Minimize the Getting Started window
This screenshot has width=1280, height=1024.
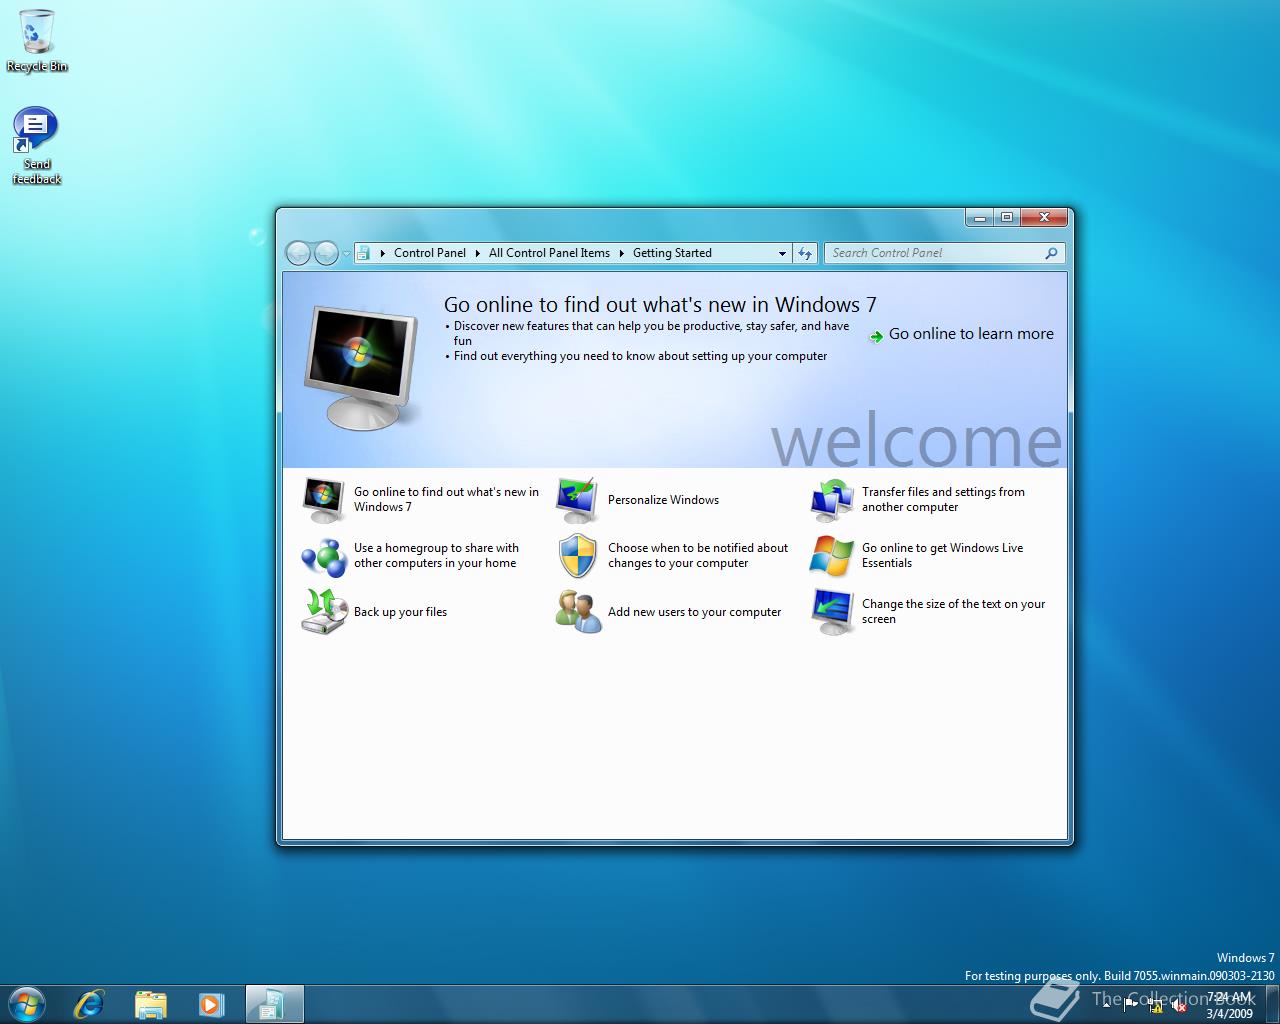point(980,217)
